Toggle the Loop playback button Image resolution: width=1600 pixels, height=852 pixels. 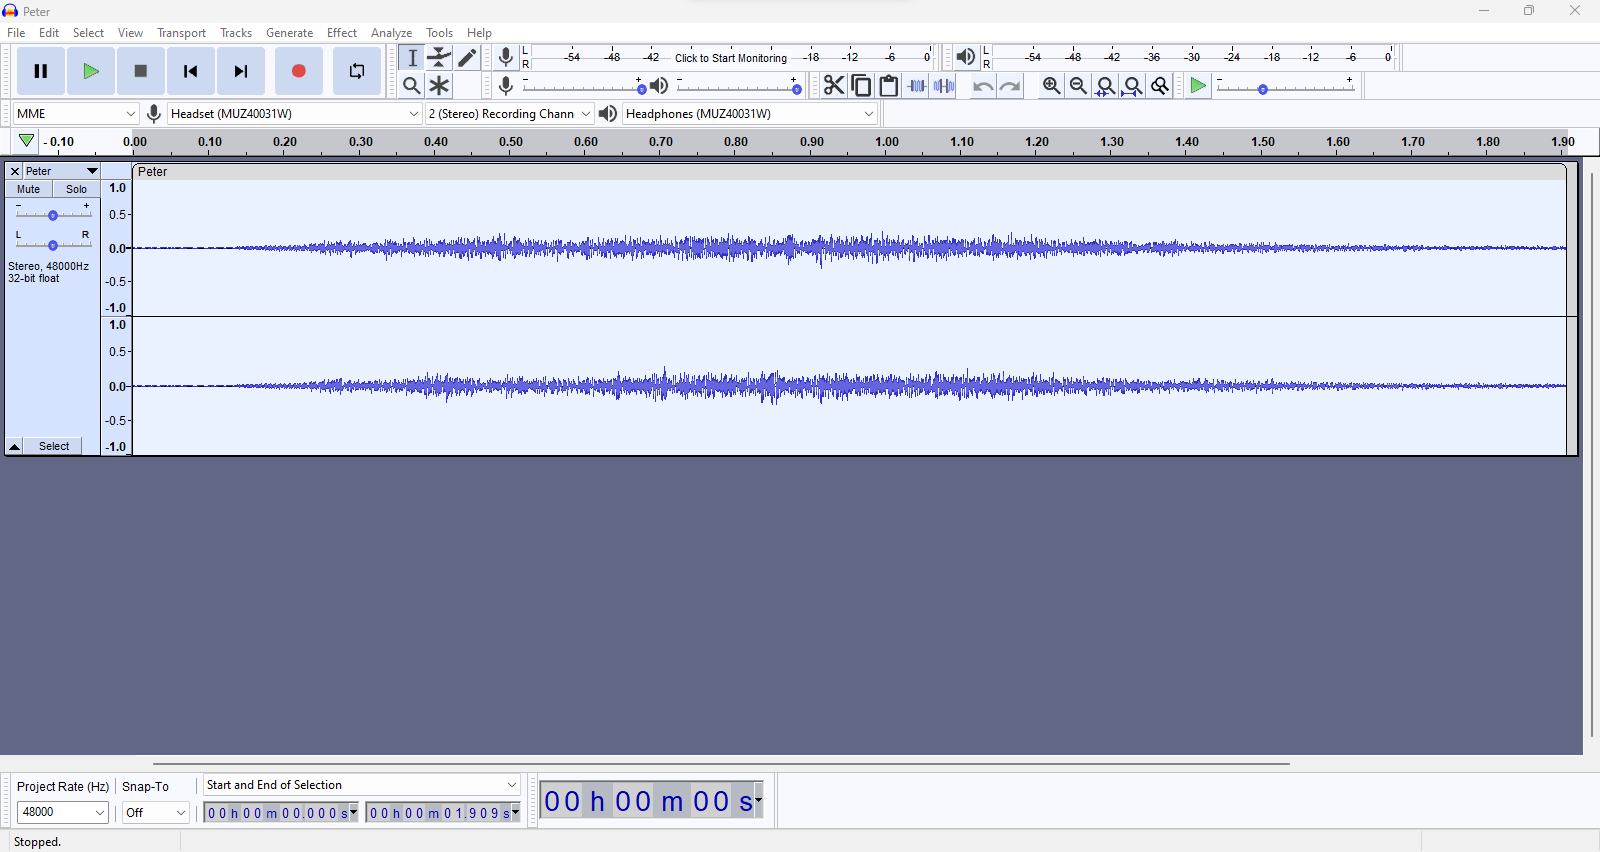pos(356,71)
